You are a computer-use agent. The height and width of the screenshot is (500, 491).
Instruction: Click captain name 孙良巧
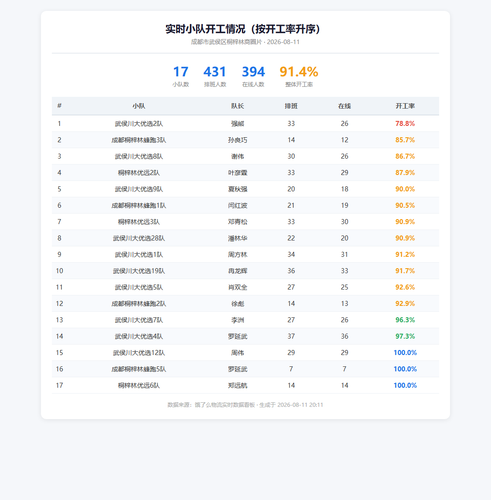click(x=238, y=140)
